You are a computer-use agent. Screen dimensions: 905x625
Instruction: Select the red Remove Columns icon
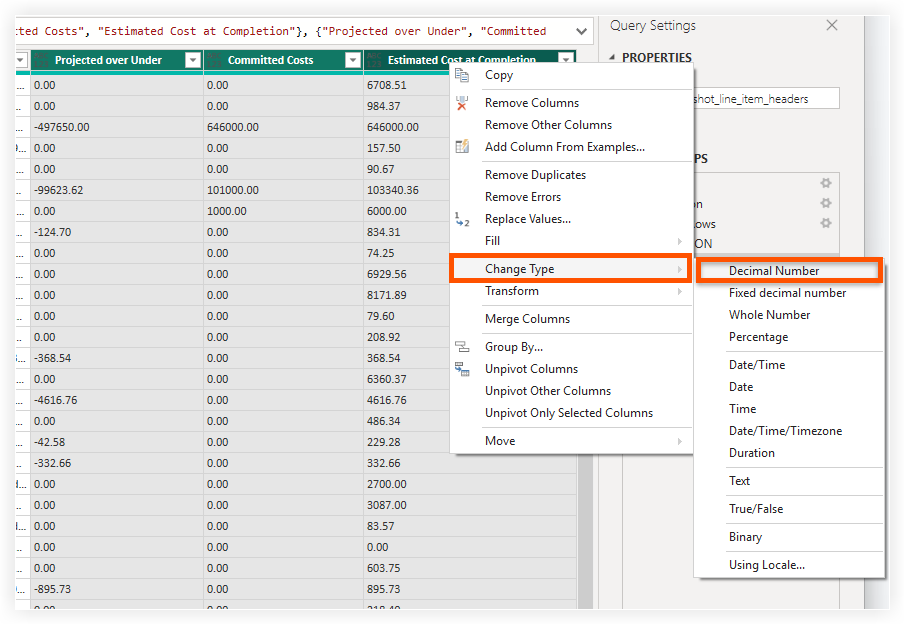point(463,102)
